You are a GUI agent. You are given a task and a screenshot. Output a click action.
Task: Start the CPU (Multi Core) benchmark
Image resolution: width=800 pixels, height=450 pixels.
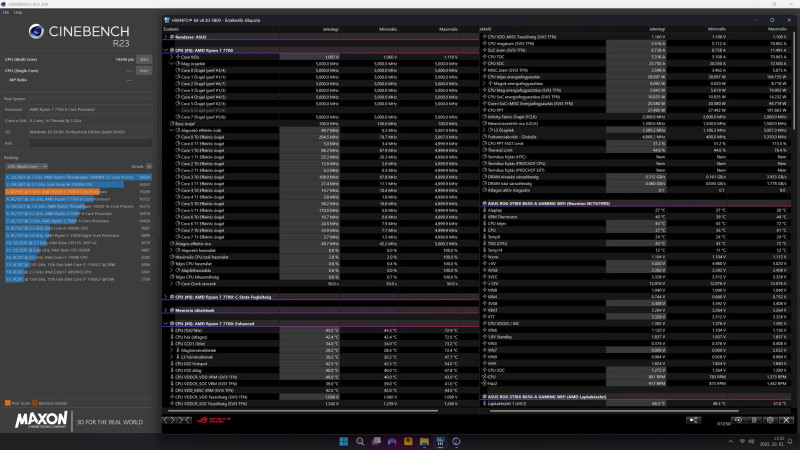pyautogui.click(x=144, y=59)
